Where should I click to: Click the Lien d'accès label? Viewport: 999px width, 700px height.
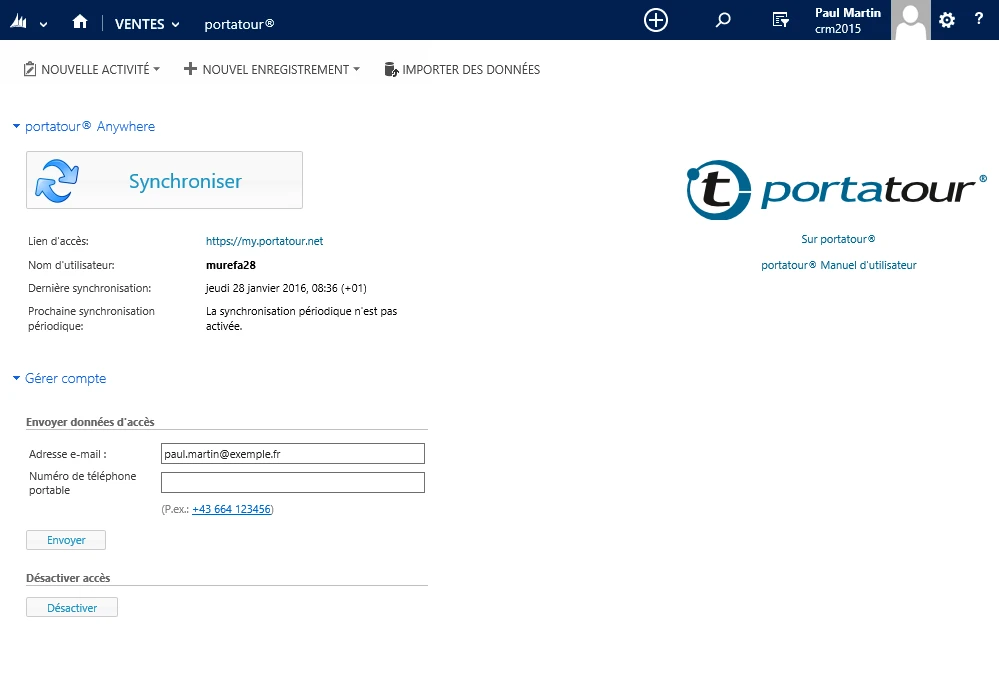(x=59, y=241)
